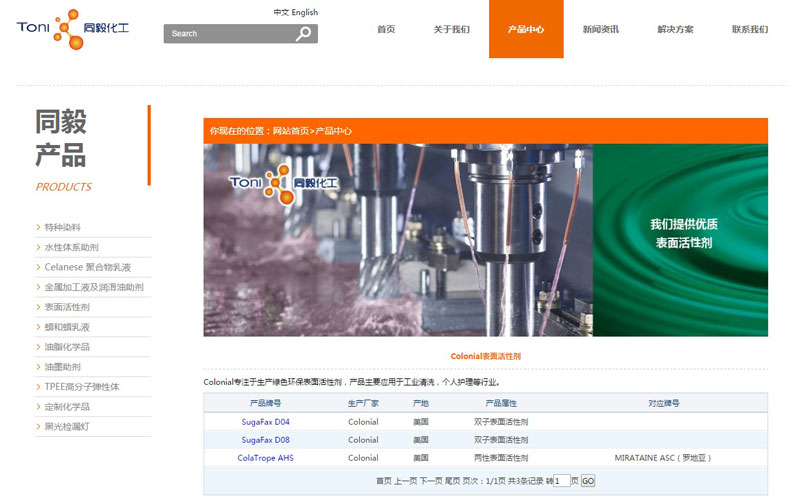The width and height of the screenshot is (800, 497).
Task: Open the SugaFax D04 product link
Action: pos(265,422)
